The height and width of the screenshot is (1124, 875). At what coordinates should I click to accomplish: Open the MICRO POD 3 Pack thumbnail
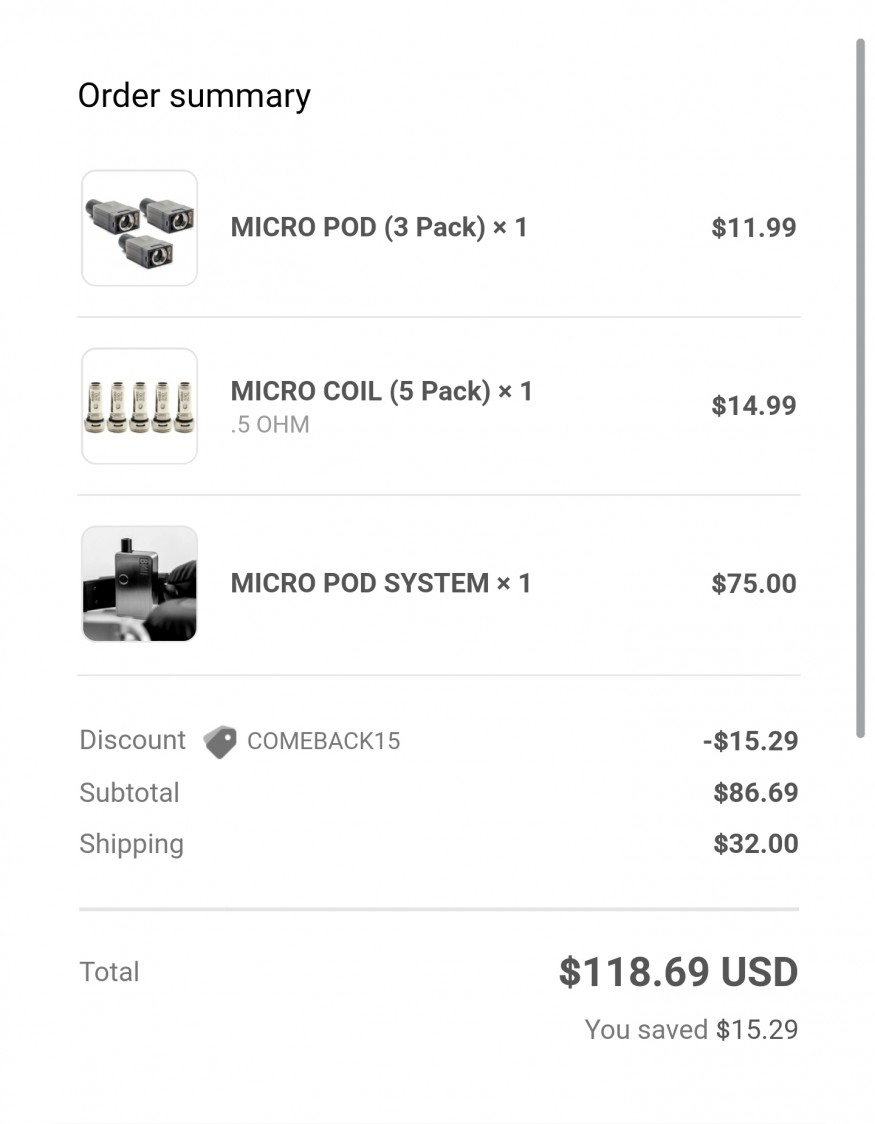(x=139, y=228)
